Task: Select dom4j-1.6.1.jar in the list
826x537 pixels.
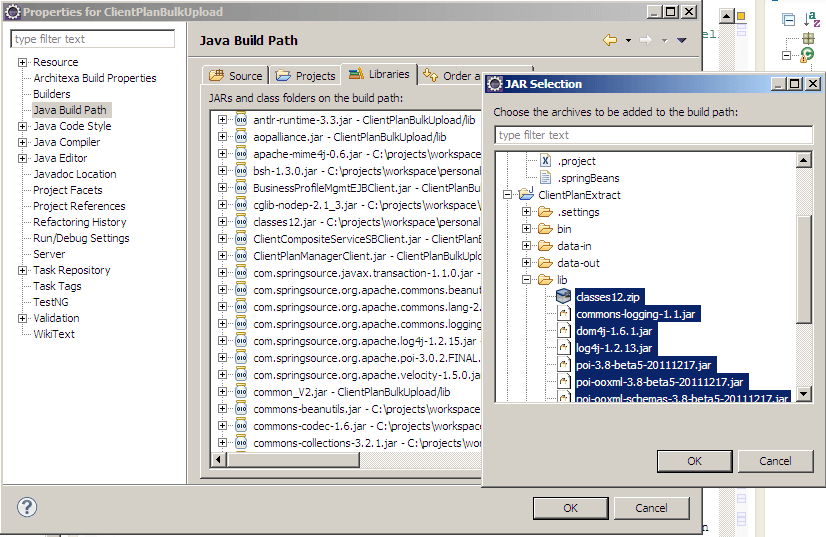Action: click(x=614, y=331)
